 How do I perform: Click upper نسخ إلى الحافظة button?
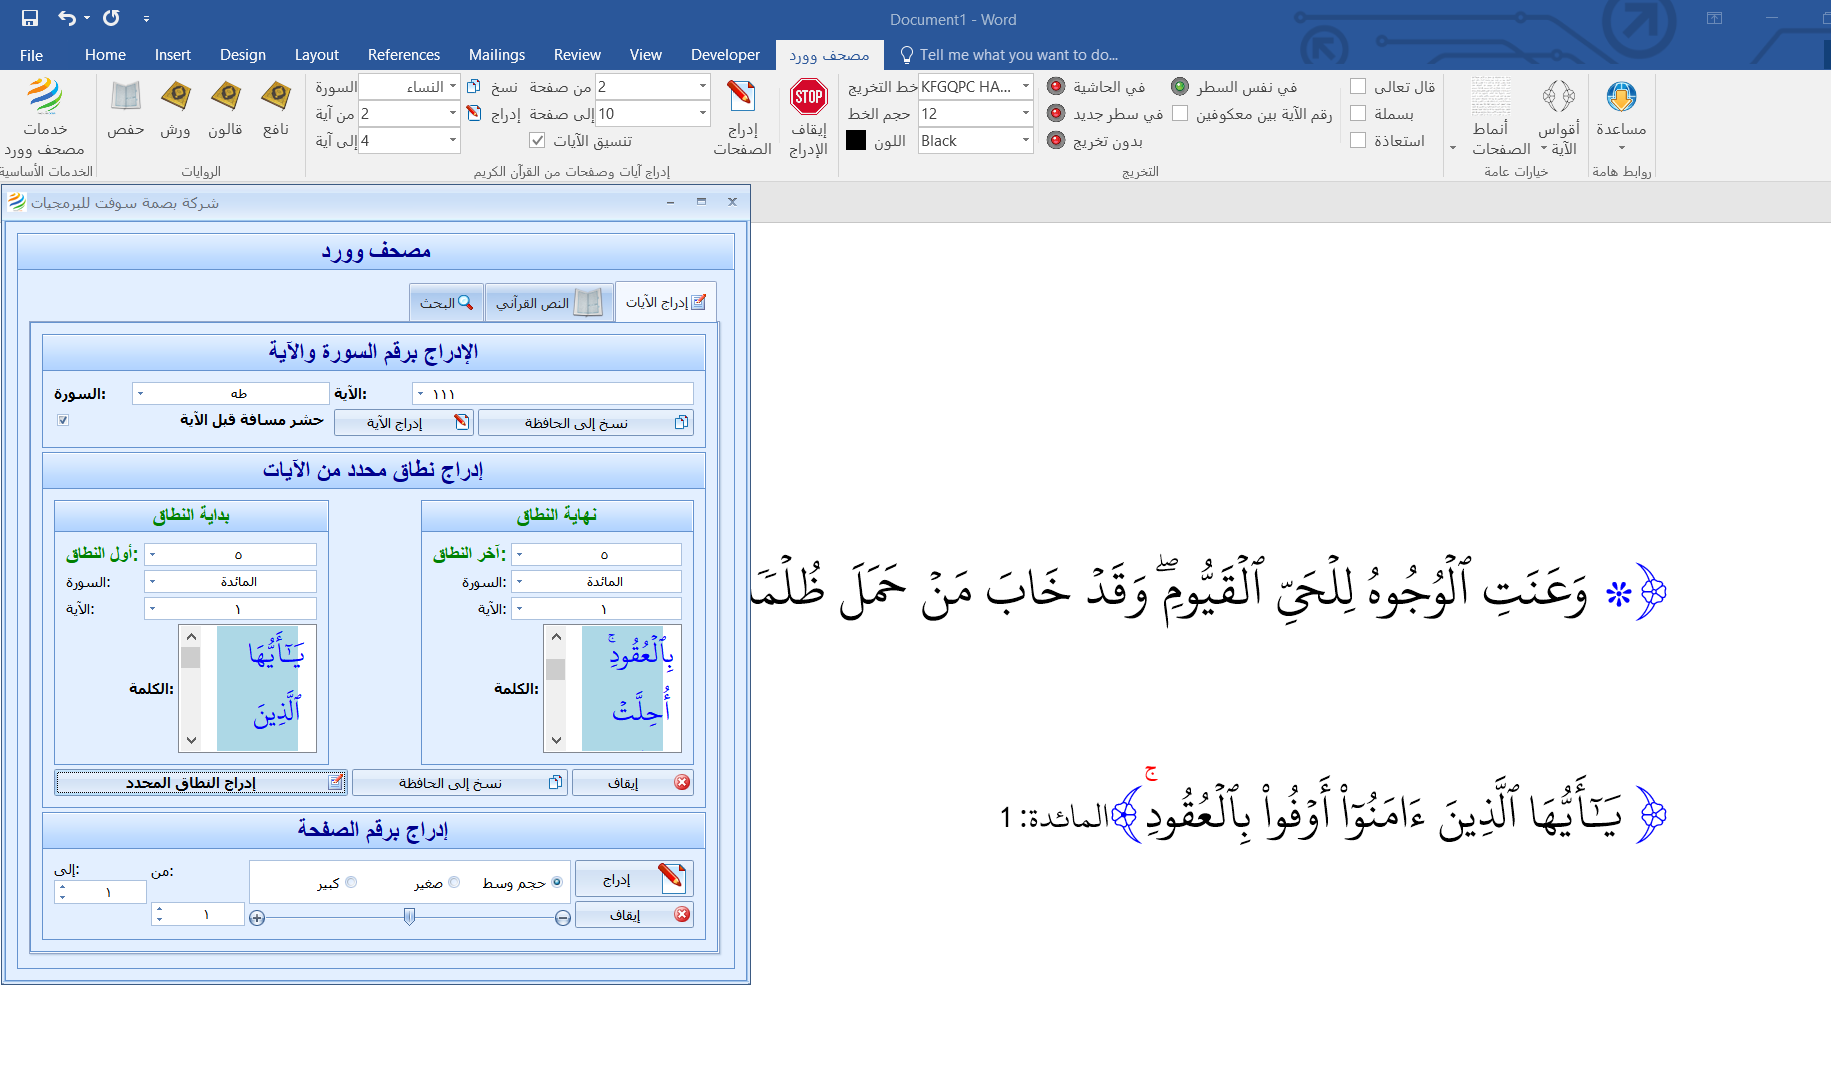tap(585, 423)
